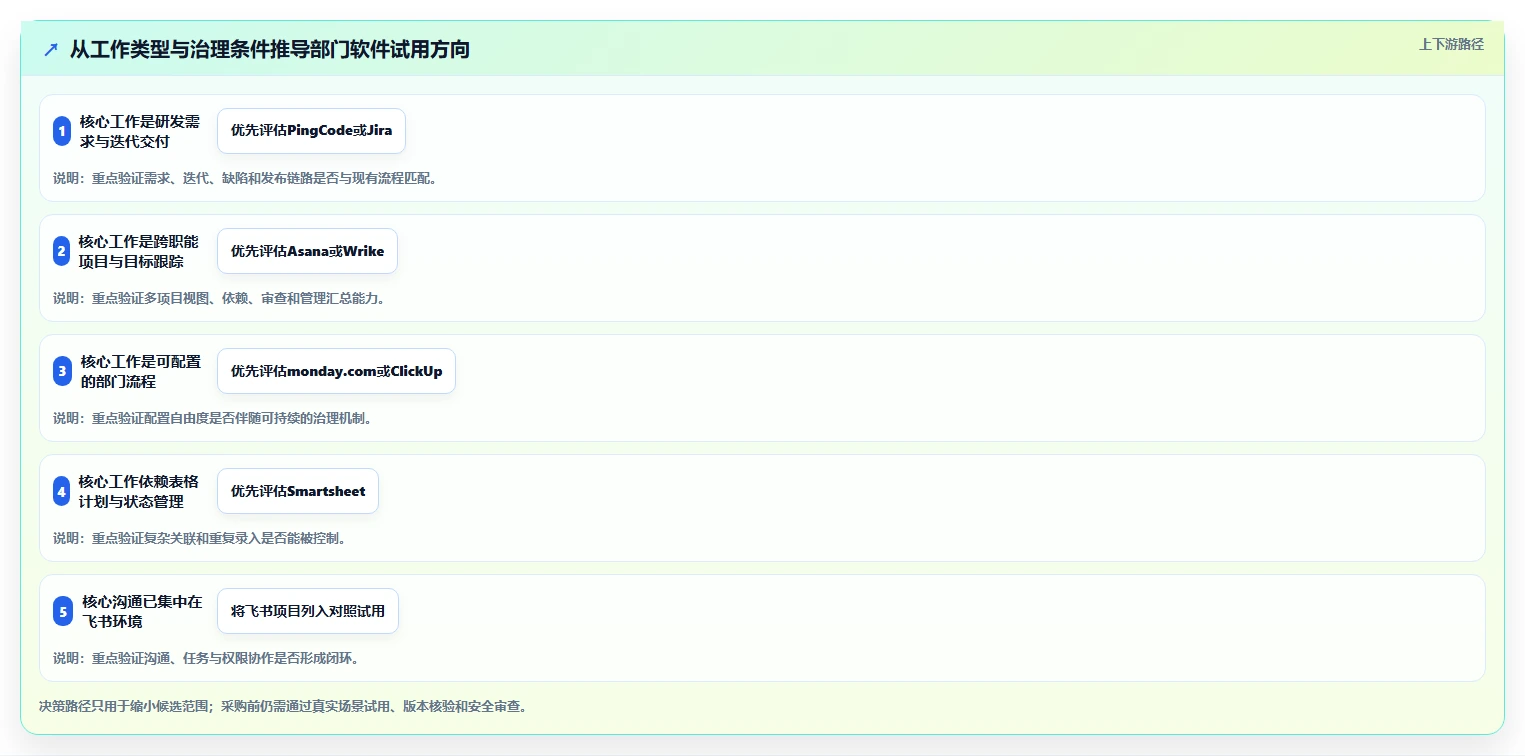Click the note 重点验证沟通、任务与权限协作

206,658
